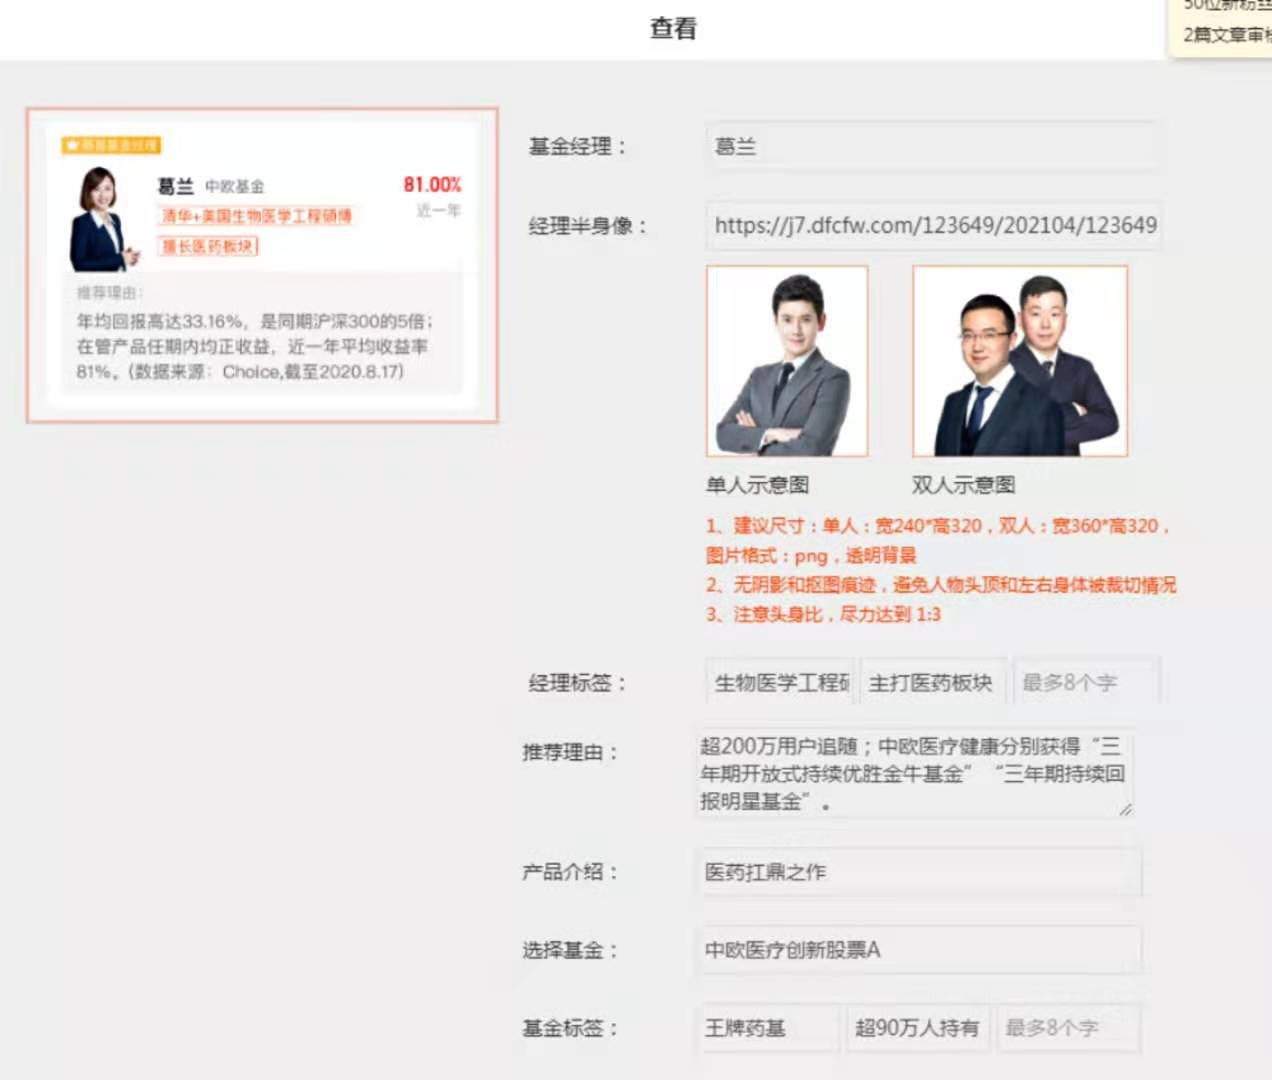
Task: Click the 清华+美国生物医学工程硕博 tag in preview
Action: (257, 216)
